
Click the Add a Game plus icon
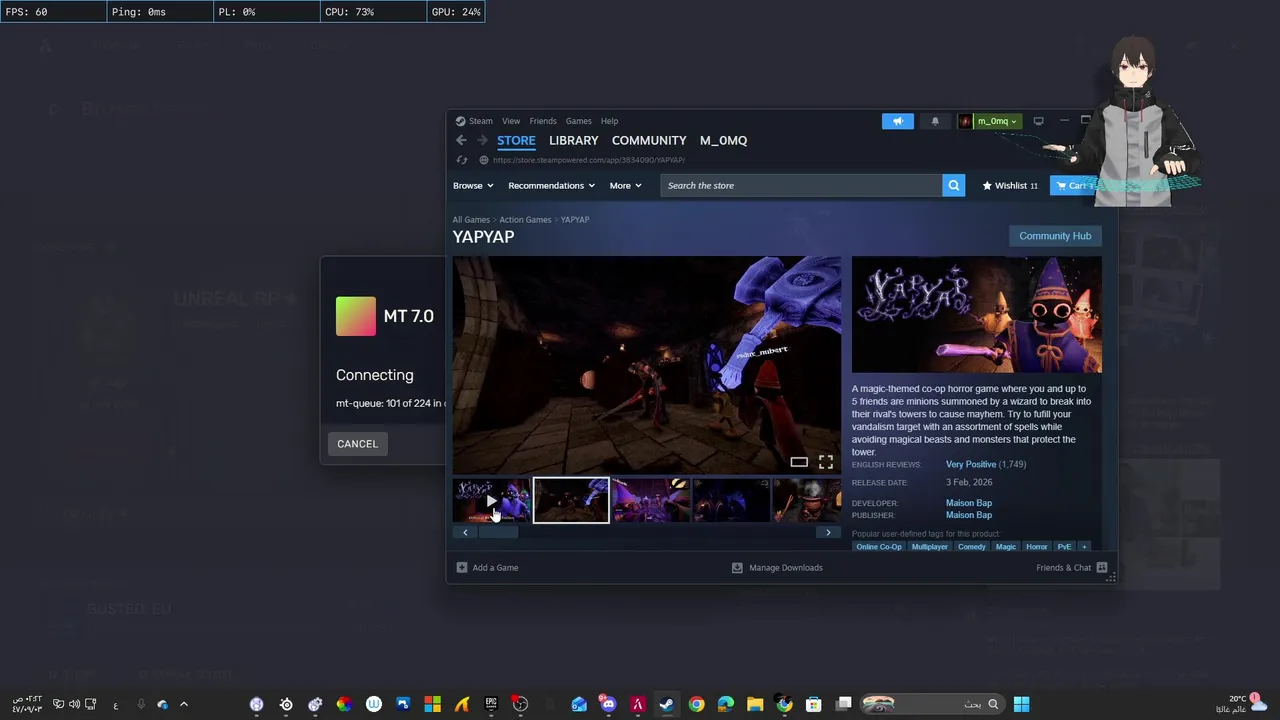(x=462, y=567)
